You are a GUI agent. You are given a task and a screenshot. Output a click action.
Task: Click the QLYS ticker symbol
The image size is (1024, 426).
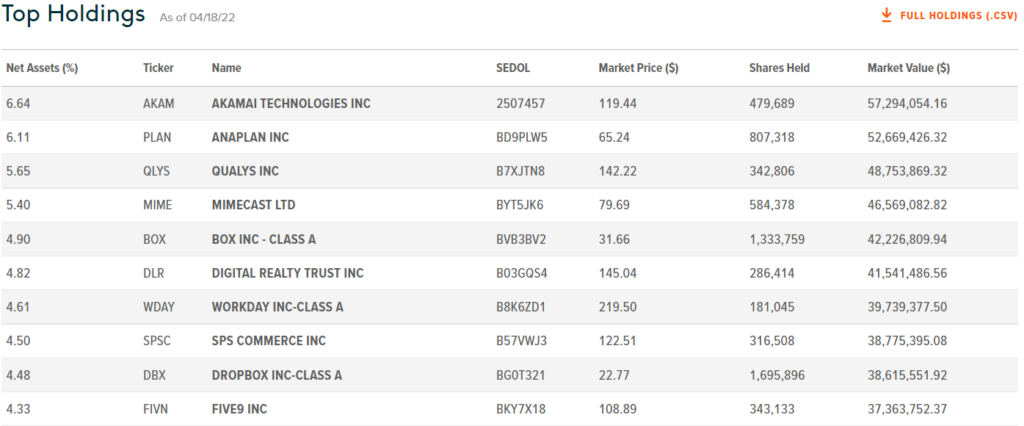(x=157, y=171)
